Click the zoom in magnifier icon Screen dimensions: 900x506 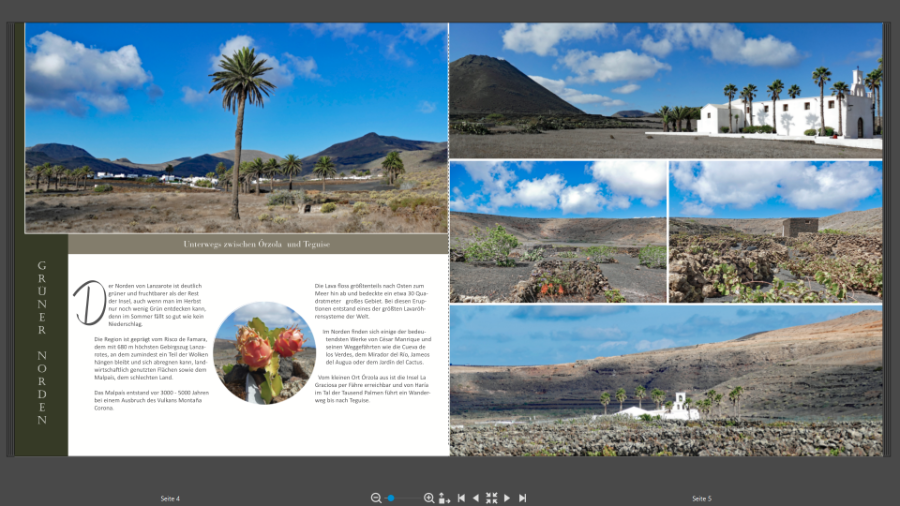click(x=429, y=498)
